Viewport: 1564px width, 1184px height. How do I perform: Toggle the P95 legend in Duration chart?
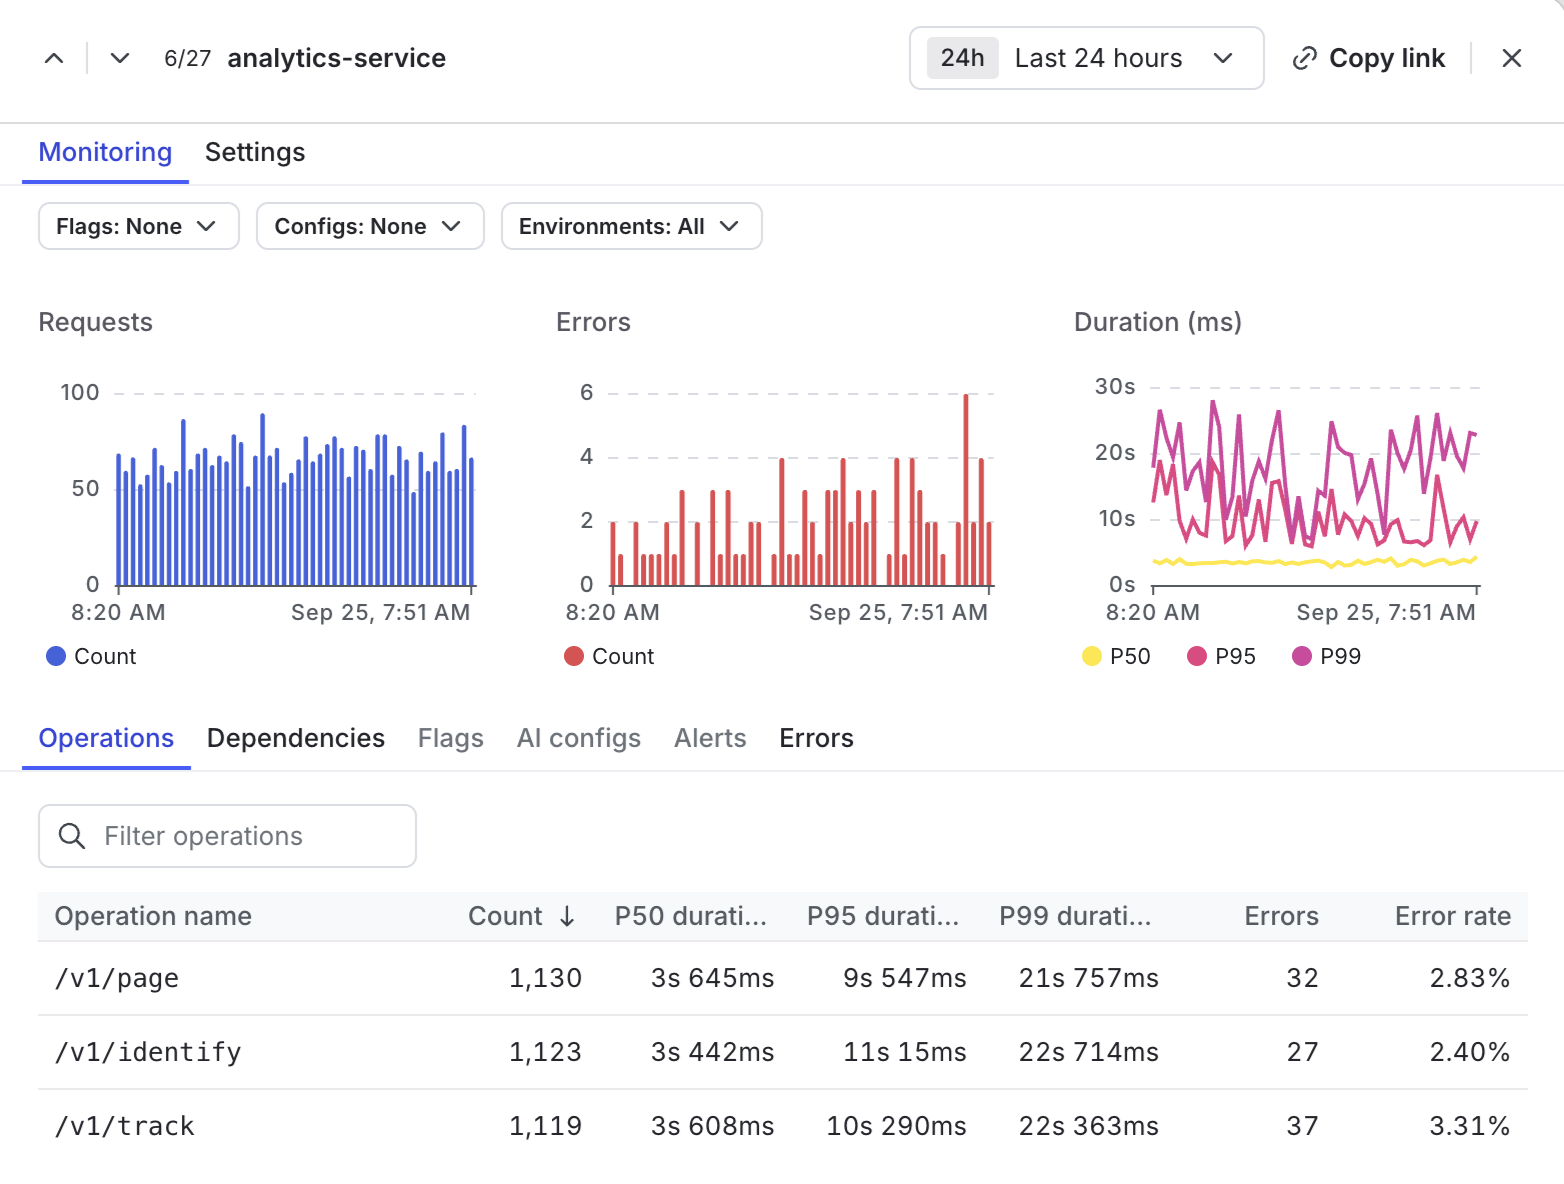1221,656
